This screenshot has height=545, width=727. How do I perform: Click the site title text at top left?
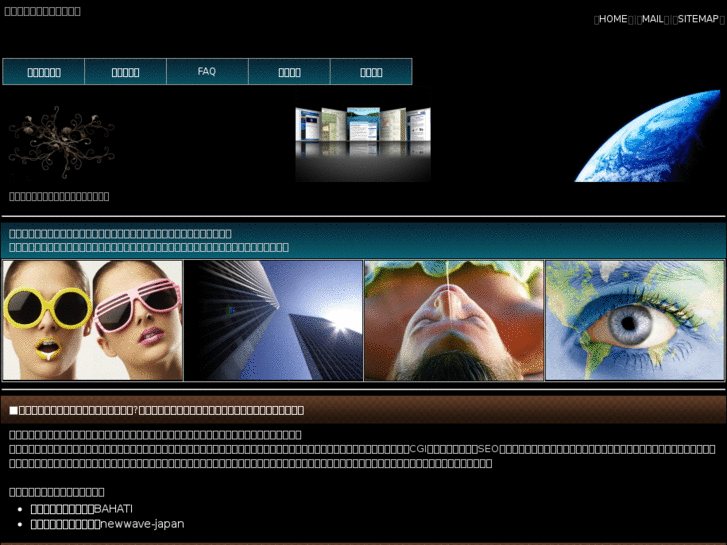pos(43,11)
